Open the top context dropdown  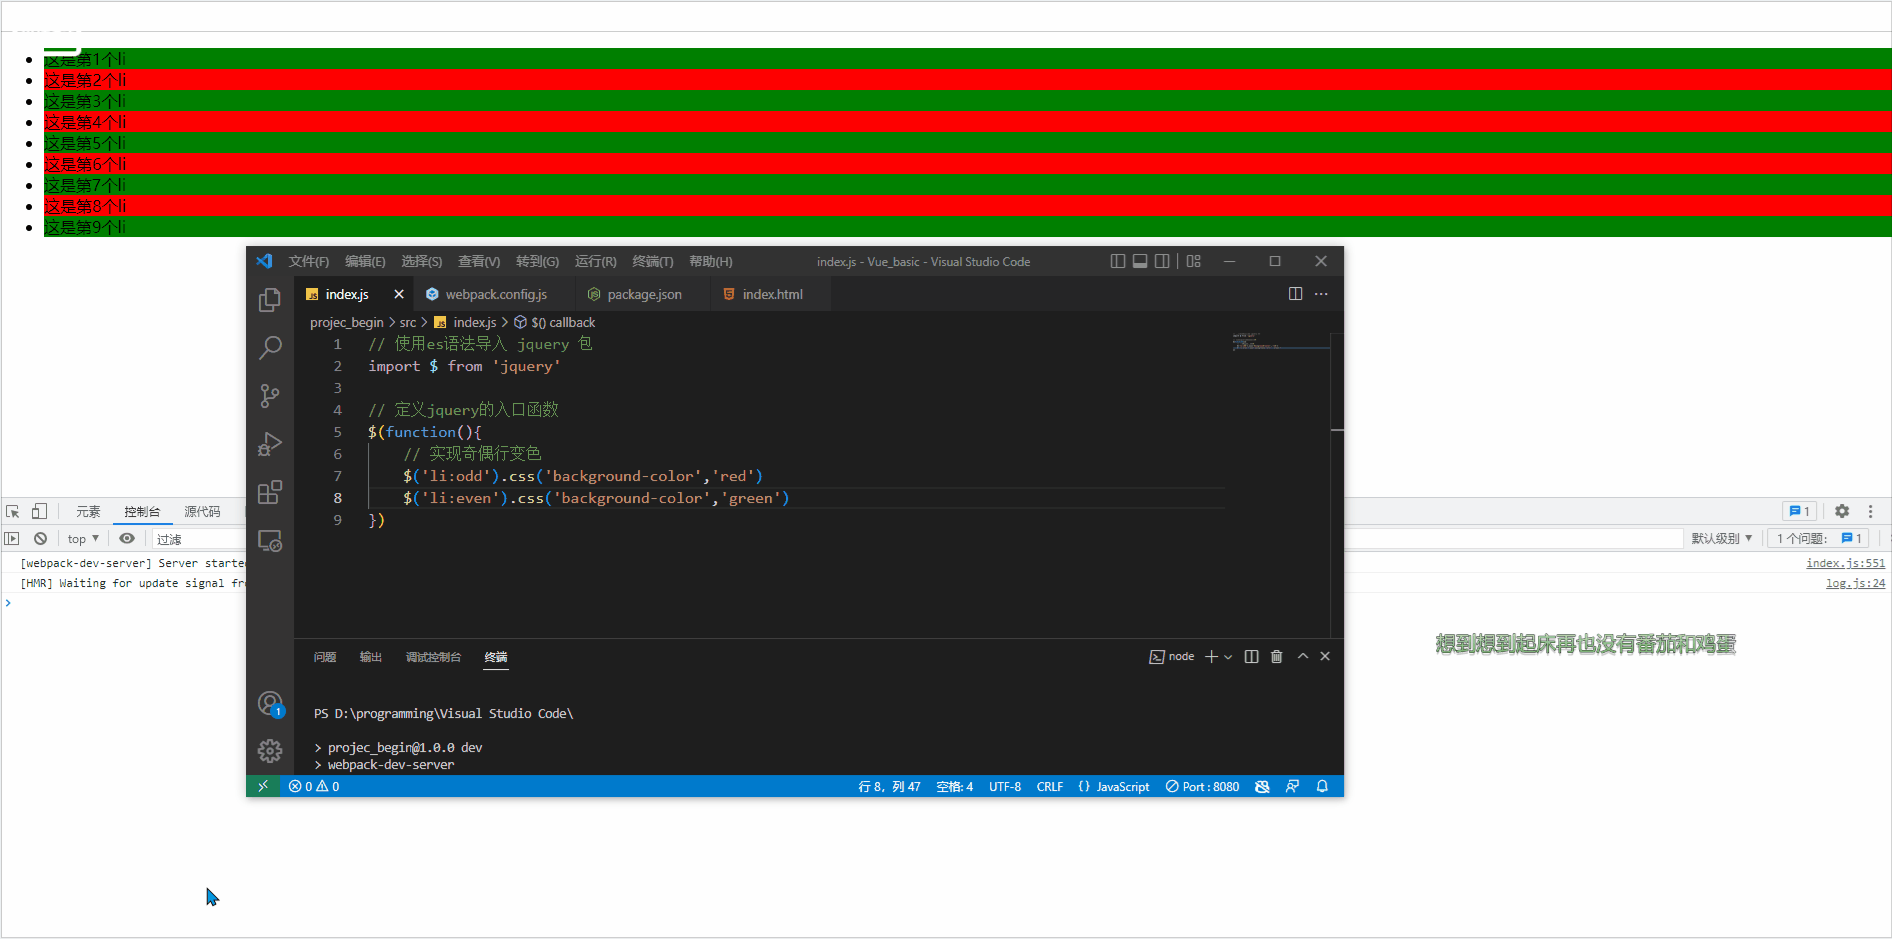83,539
